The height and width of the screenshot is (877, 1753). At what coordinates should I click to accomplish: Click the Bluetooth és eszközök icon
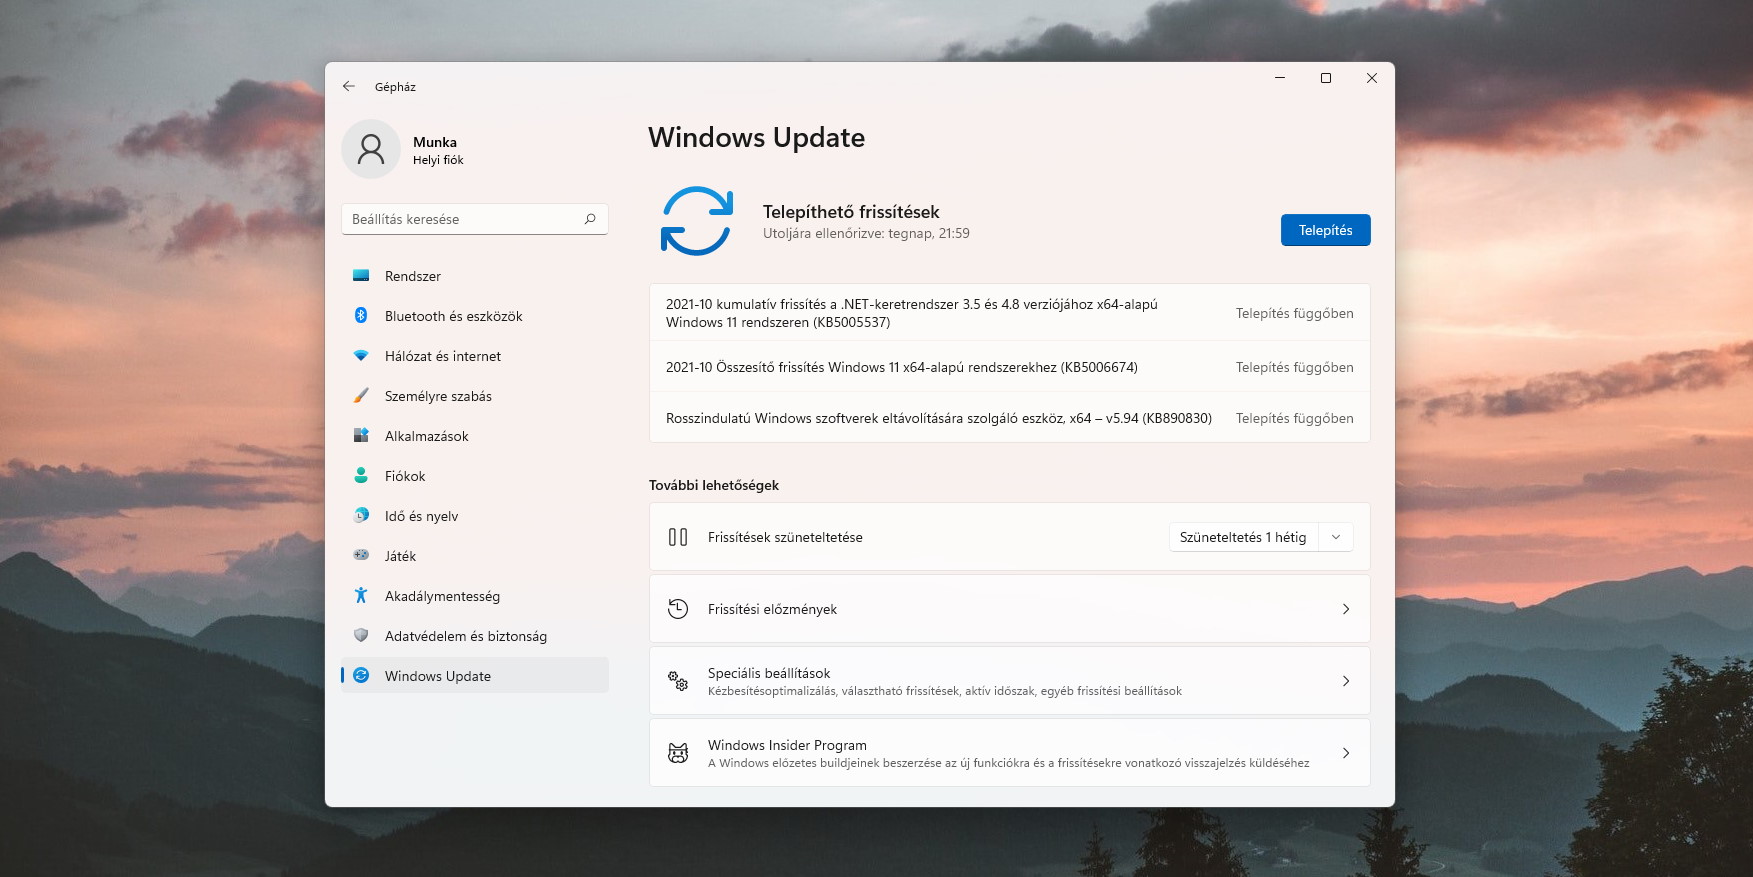[x=361, y=316]
